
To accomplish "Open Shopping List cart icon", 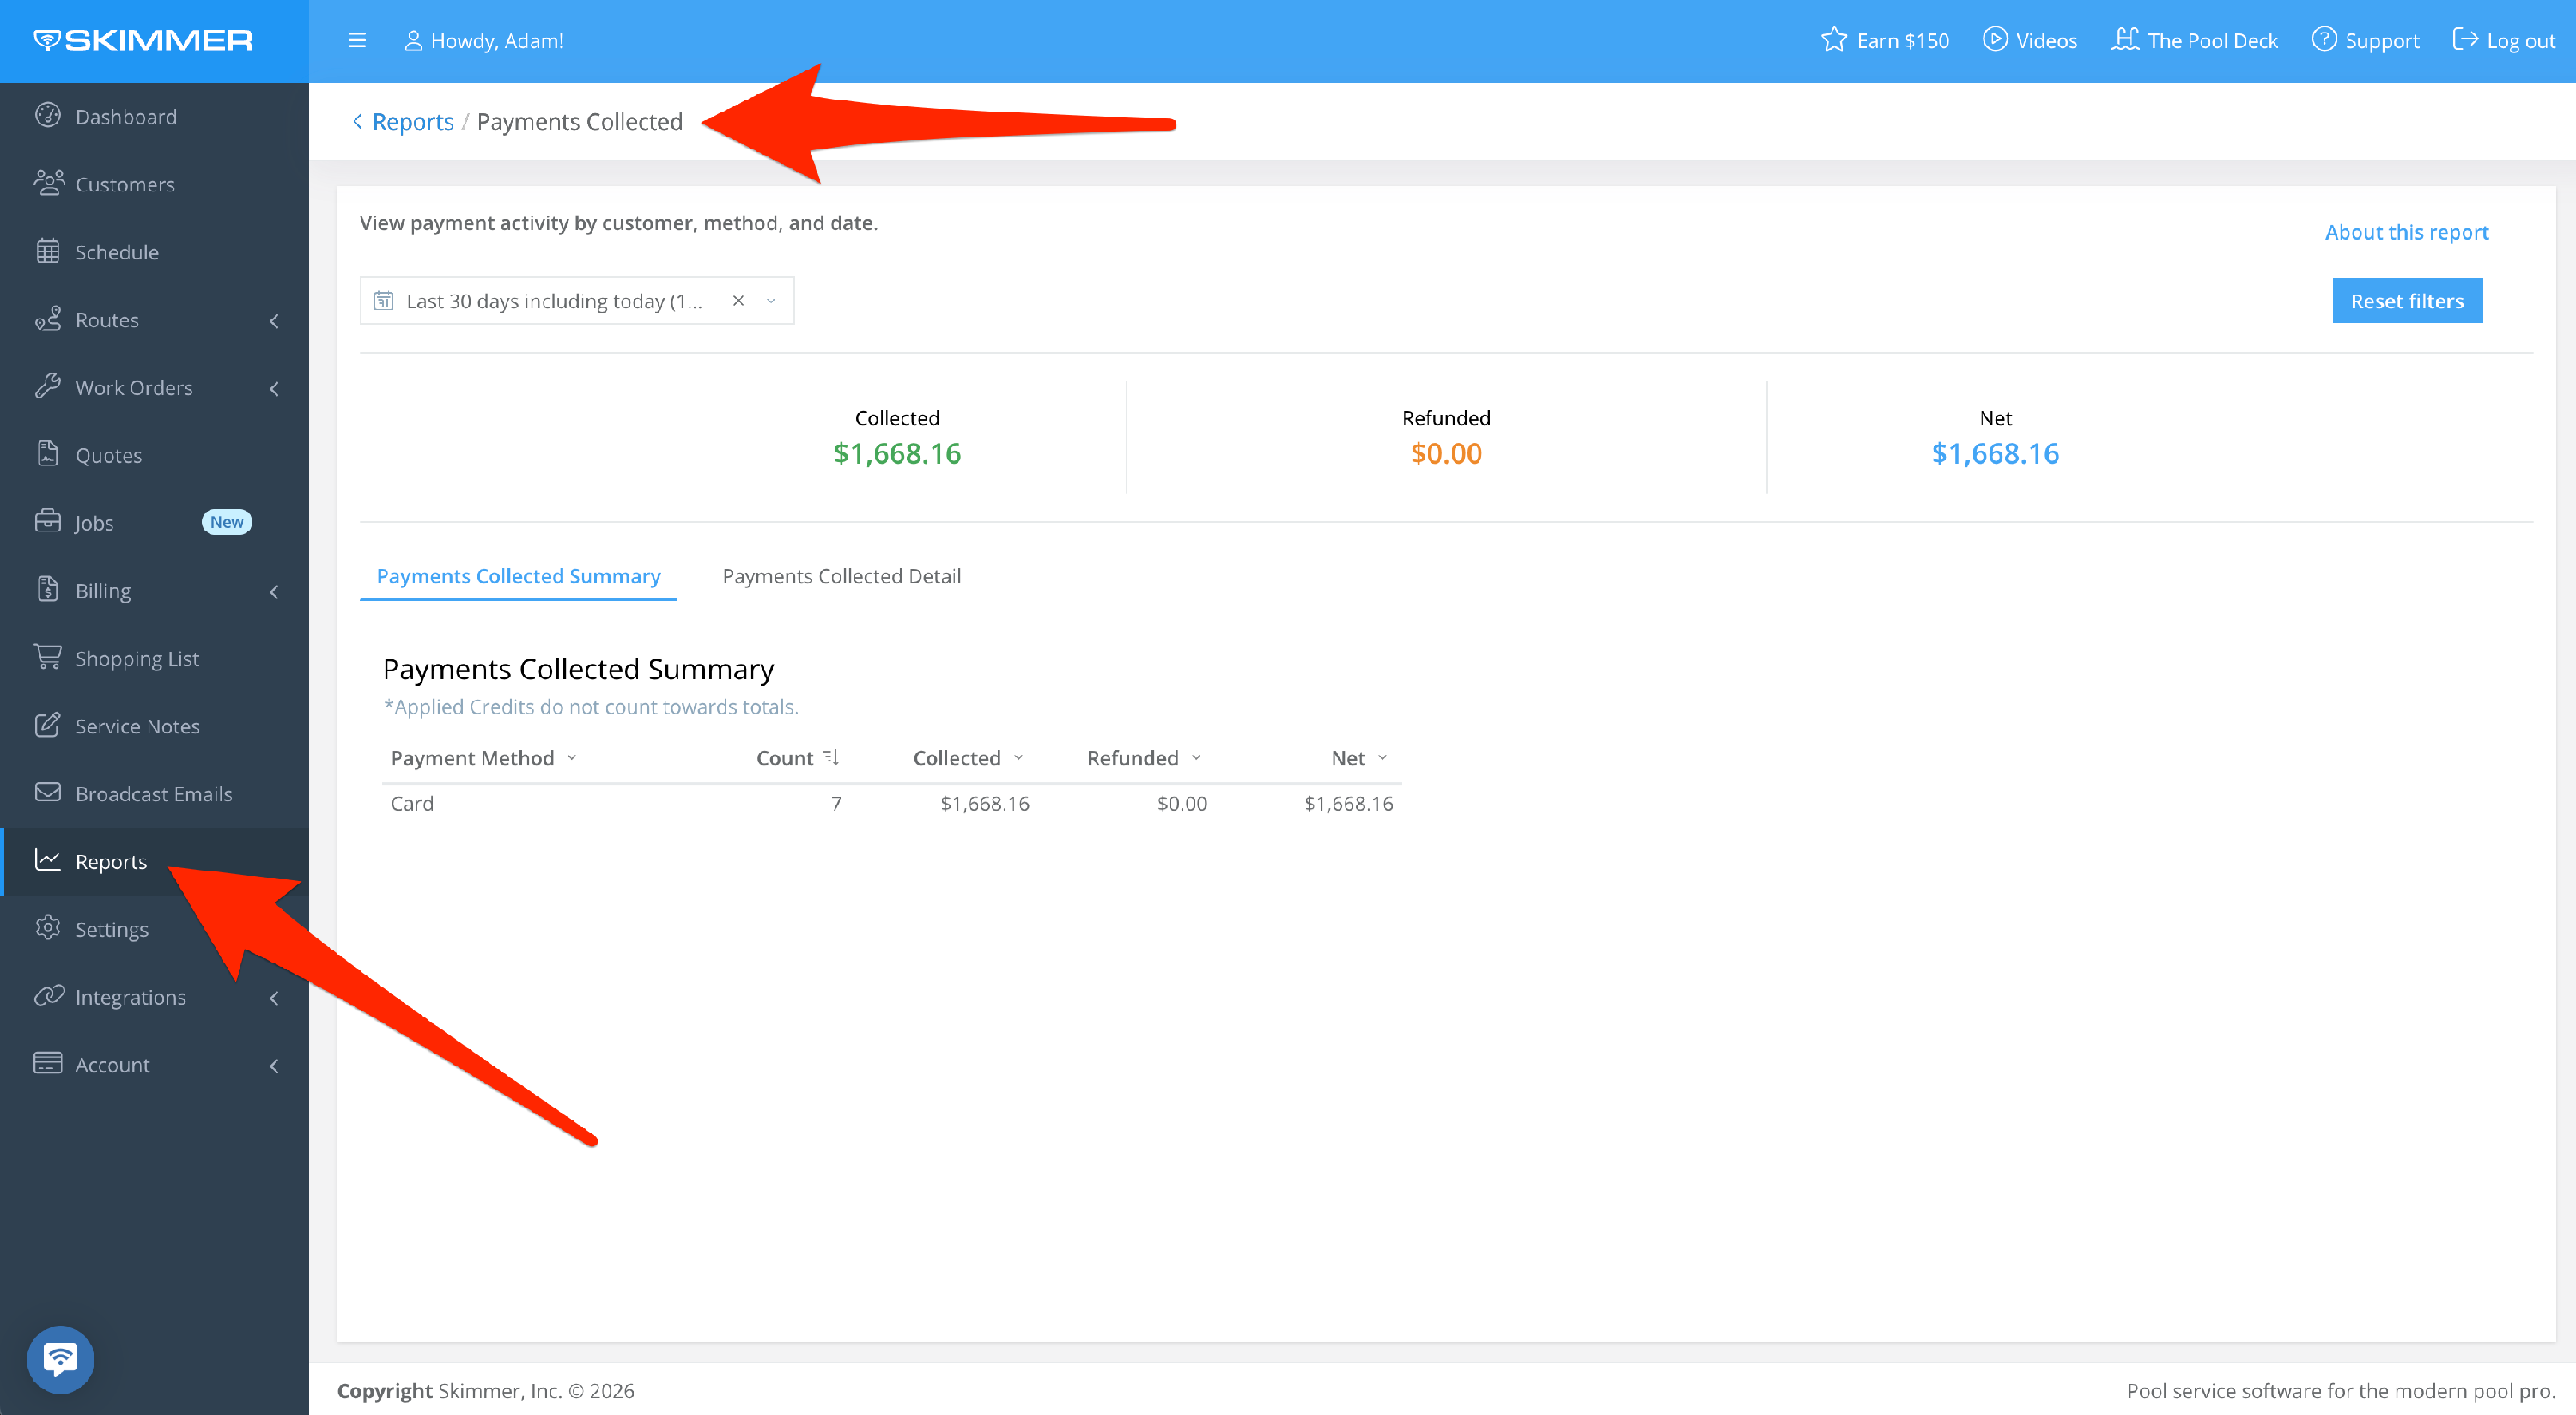I will pyautogui.click(x=48, y=657).
